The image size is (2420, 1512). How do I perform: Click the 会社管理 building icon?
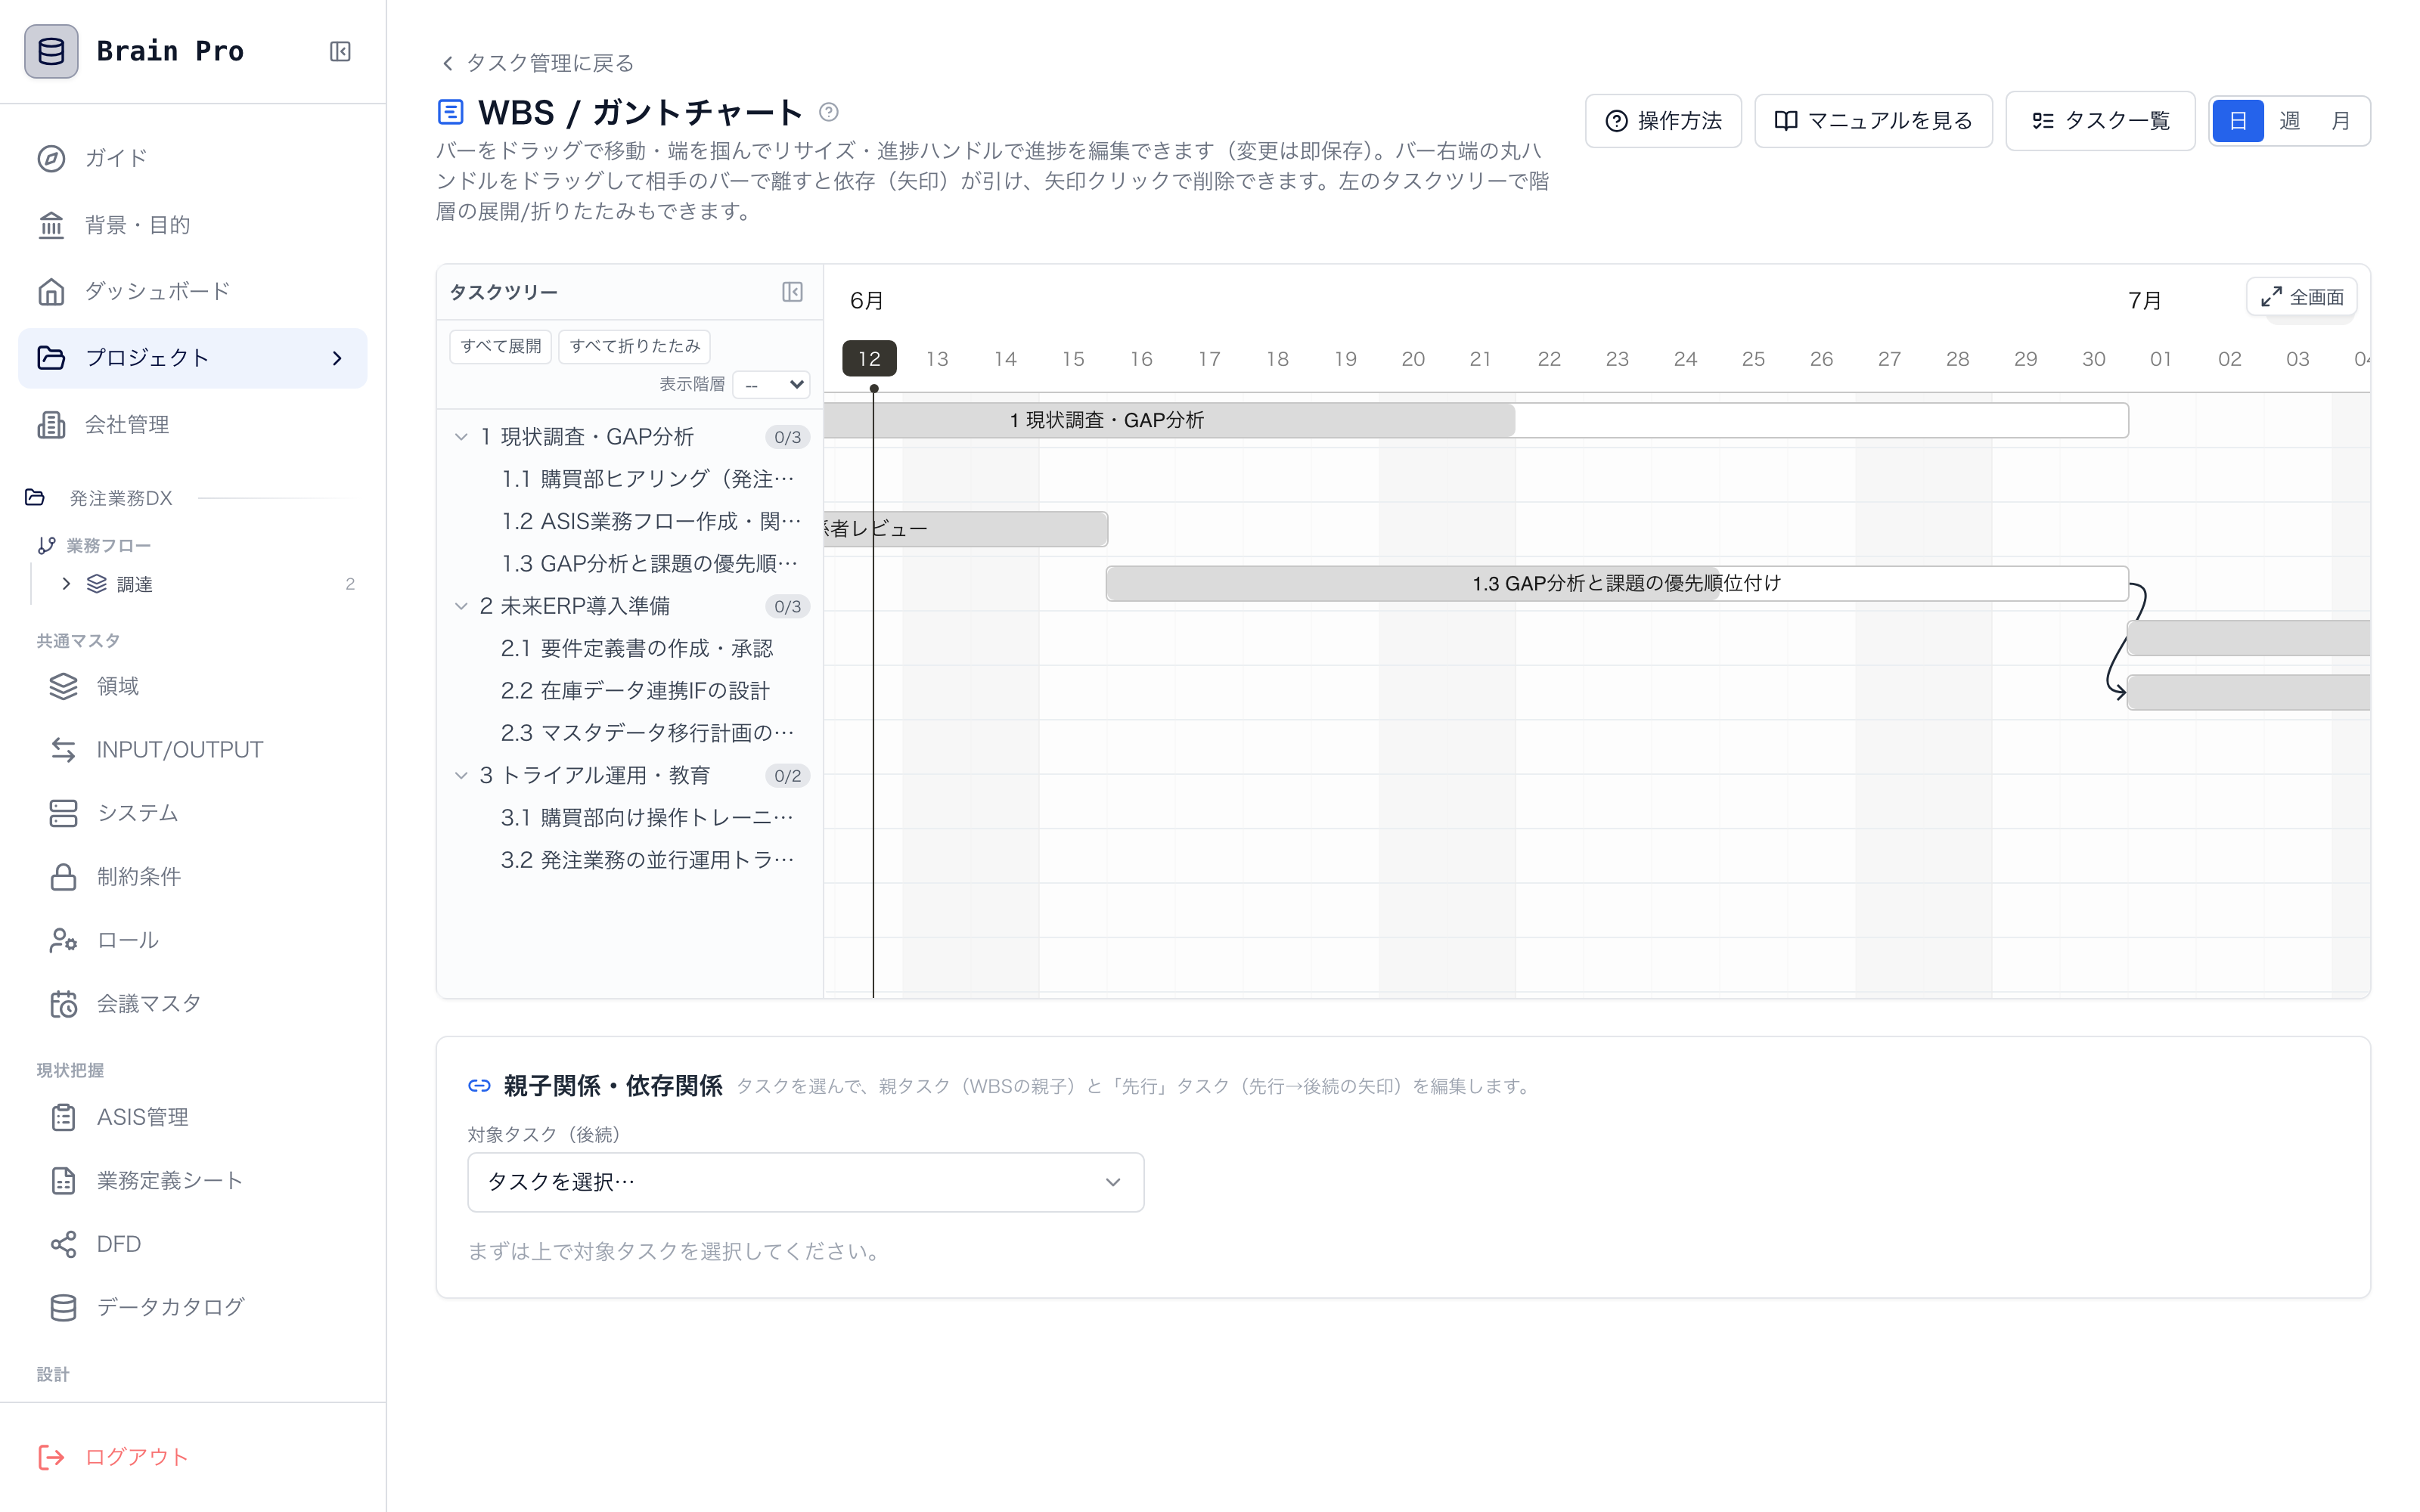[51, 425]
